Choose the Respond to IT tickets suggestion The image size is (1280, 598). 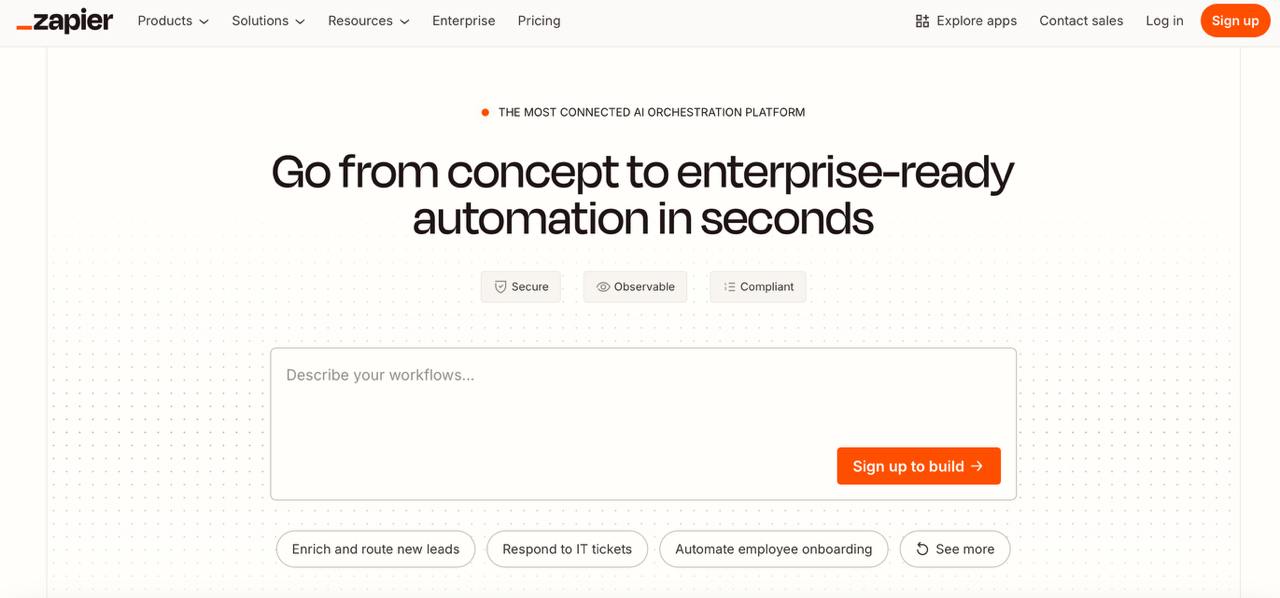pyautogui.click(x=567, y=549)
